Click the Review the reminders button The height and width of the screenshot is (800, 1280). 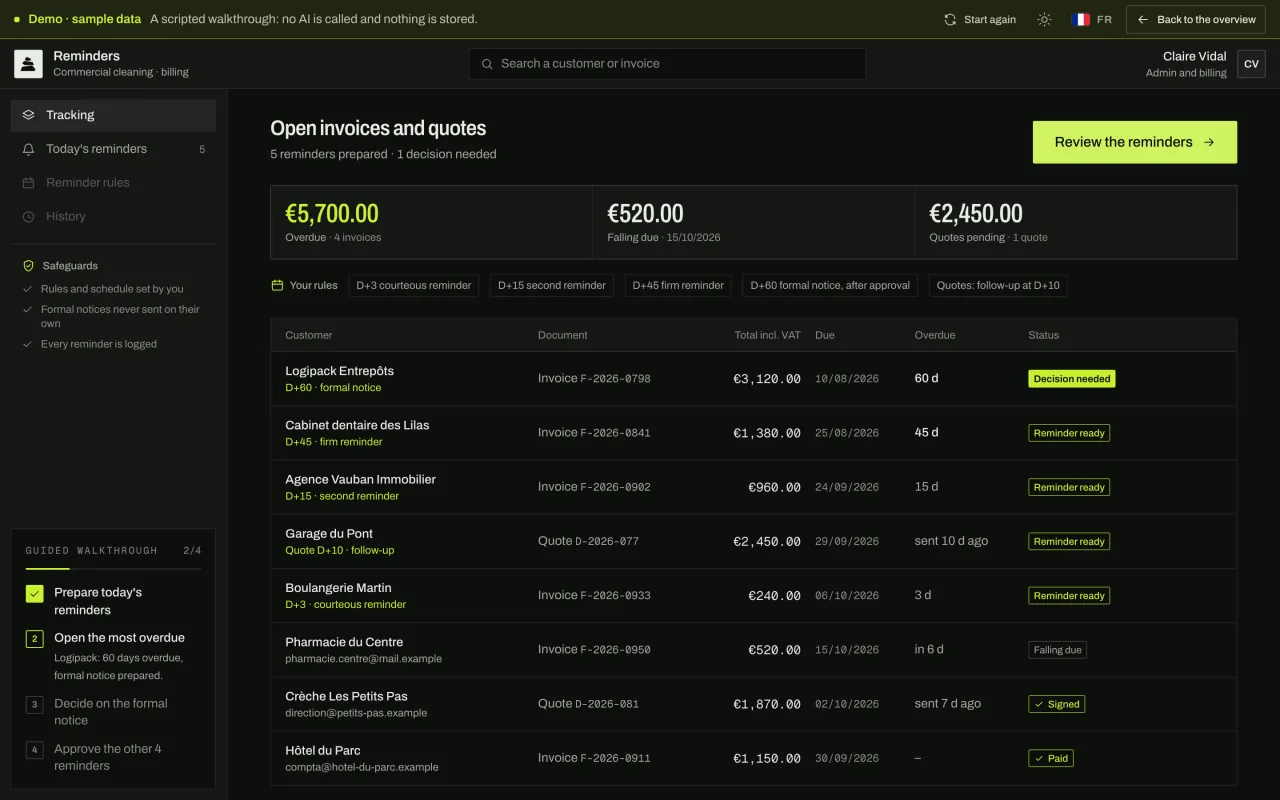point(1135,142)
